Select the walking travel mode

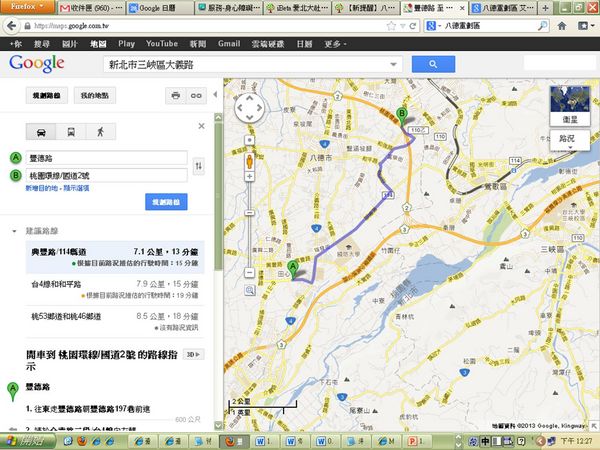pos(100,131)
